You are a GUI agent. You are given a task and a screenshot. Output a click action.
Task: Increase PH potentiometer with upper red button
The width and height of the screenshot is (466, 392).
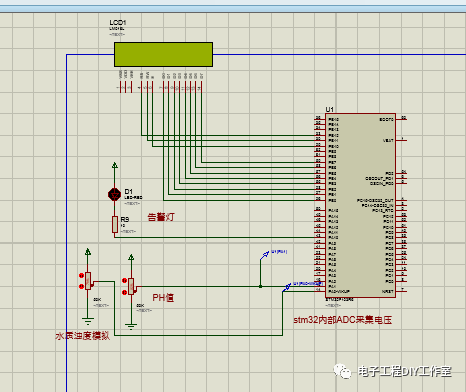124,281
